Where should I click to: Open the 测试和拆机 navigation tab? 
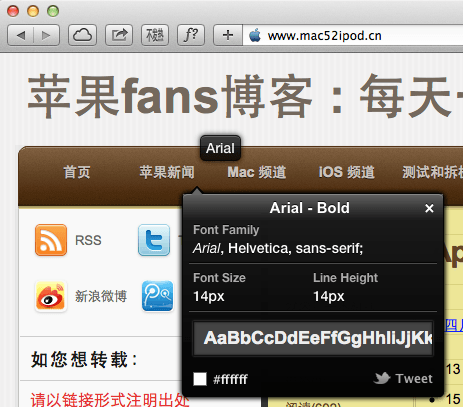(432, 172)
